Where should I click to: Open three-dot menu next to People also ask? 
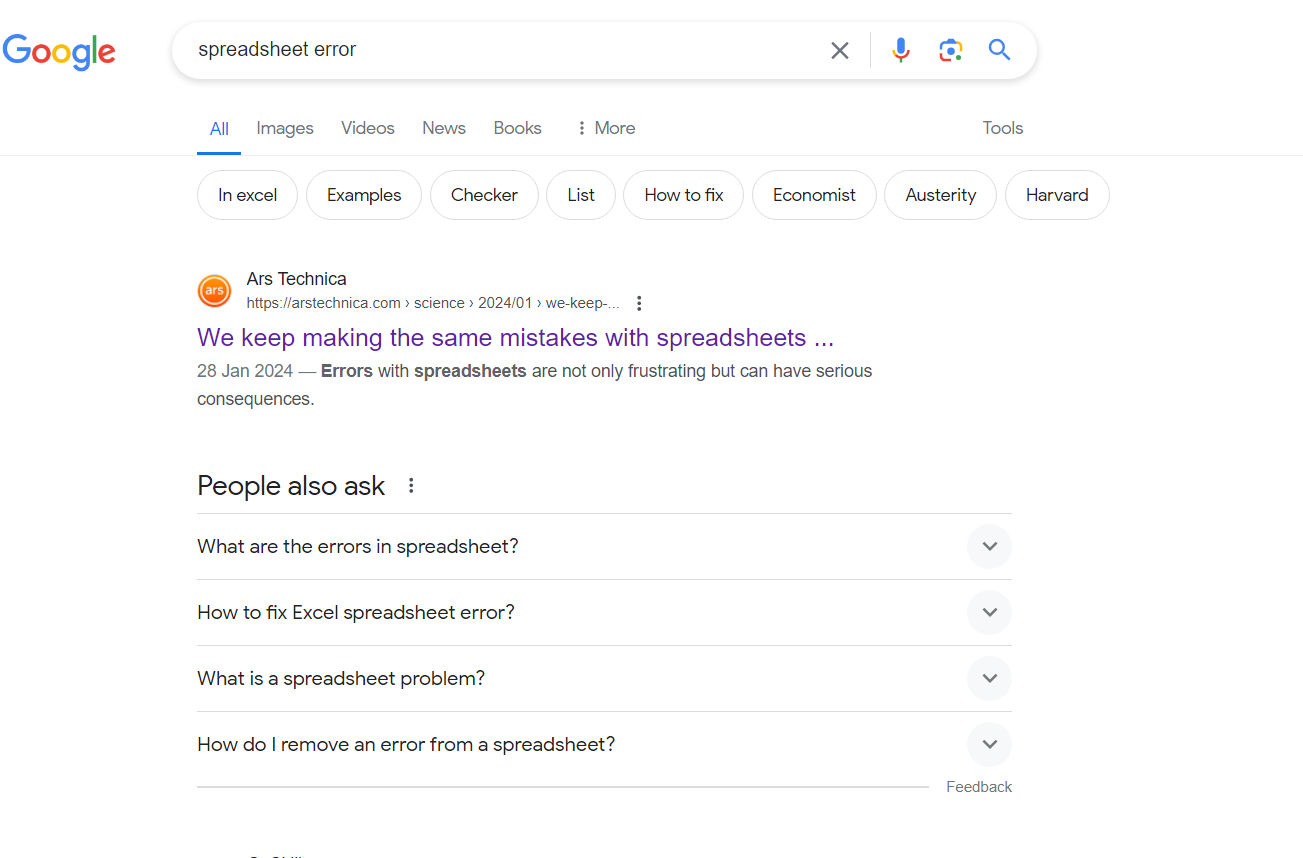tap(410, 486)
